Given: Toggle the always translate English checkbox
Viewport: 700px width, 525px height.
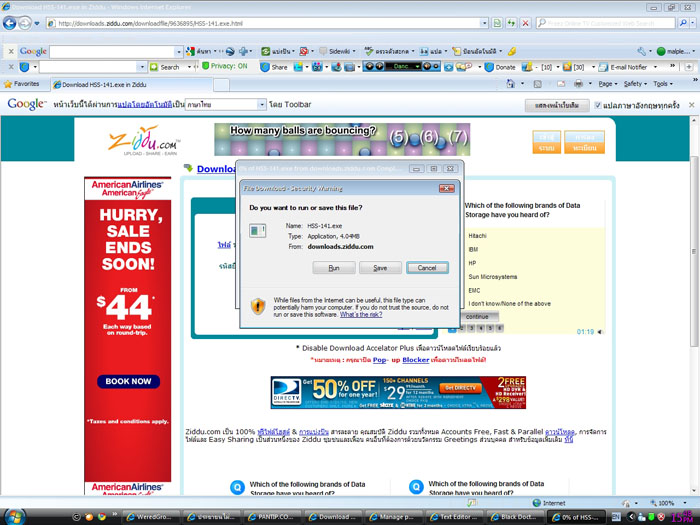Looking at the screenshot, I should pyautogui.click(x=598, y=105).
